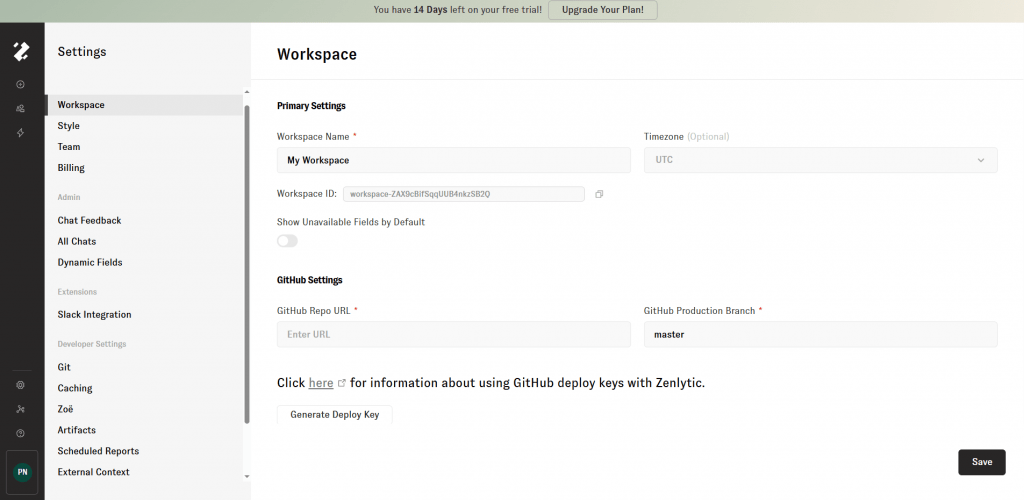The height and width of the screenshot is (500, 1024).
Task: Click the 'GitHub Settings' heading
Action: pos(310,280)
